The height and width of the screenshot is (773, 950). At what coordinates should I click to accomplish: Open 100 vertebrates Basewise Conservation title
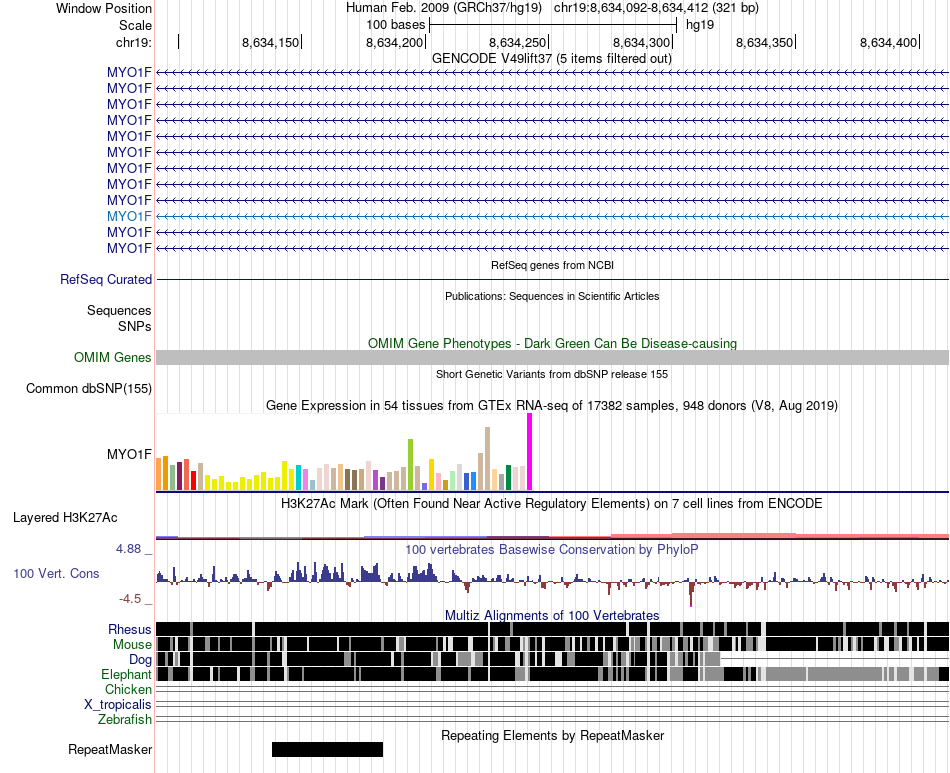552,549
